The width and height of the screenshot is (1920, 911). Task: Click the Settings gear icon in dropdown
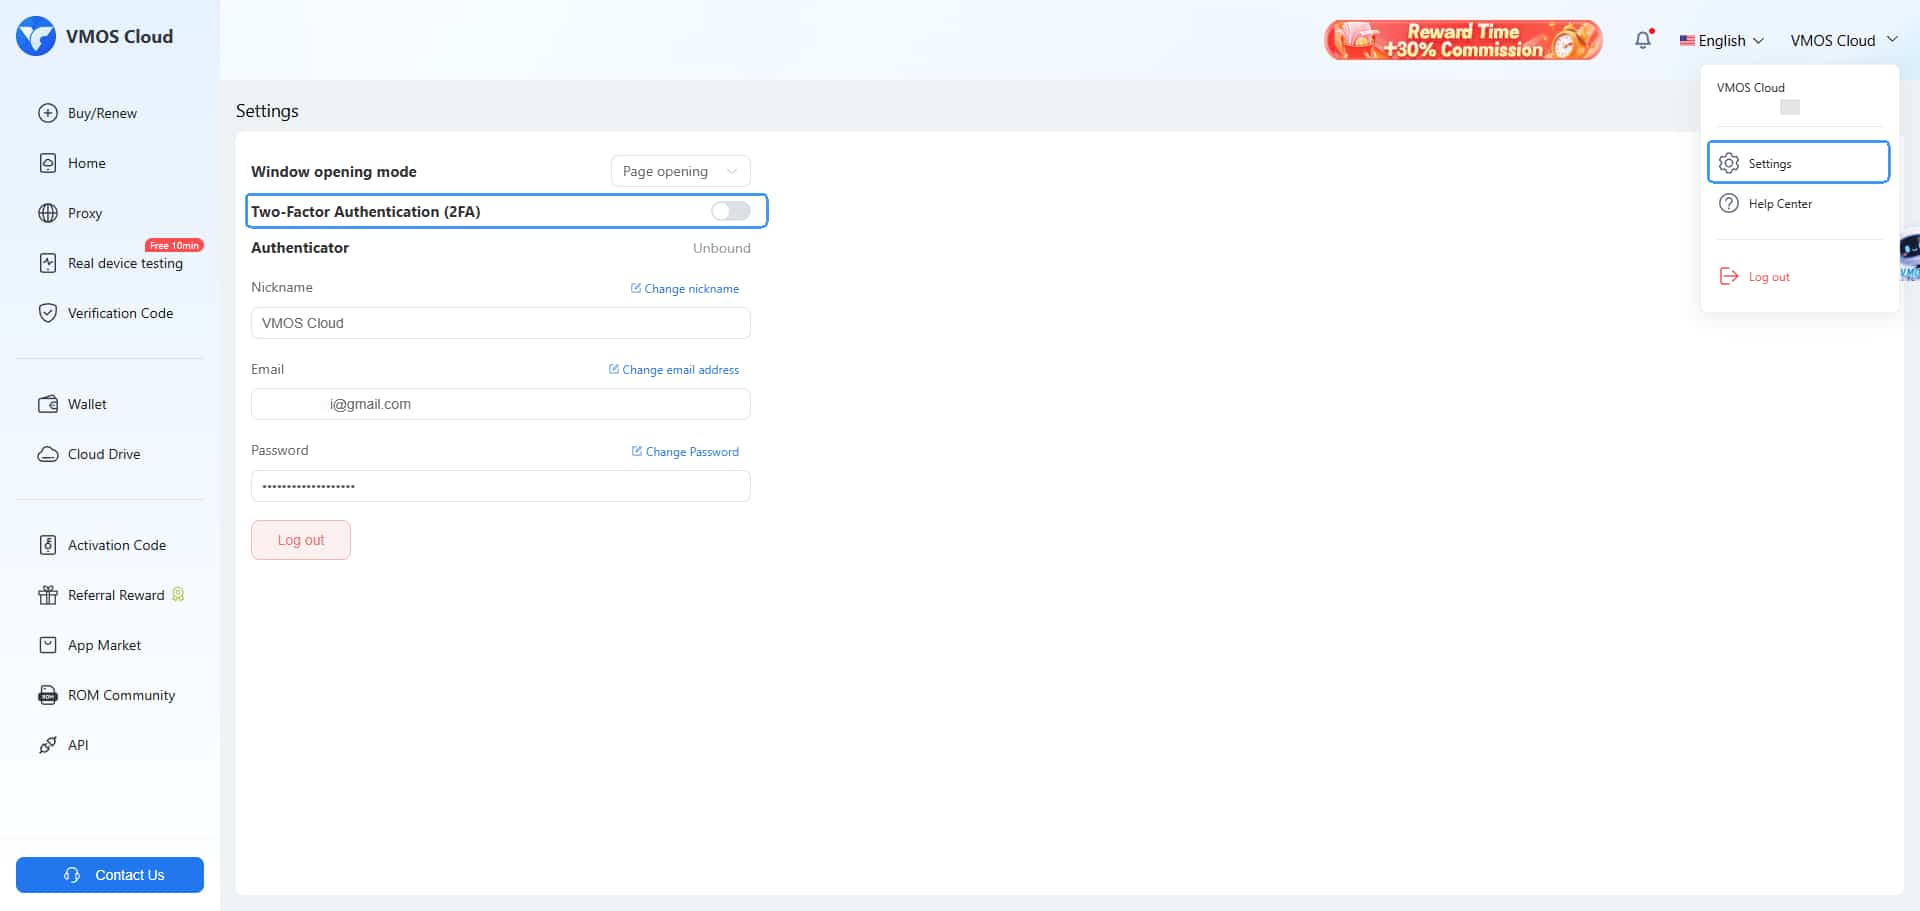pos(1729,163)
